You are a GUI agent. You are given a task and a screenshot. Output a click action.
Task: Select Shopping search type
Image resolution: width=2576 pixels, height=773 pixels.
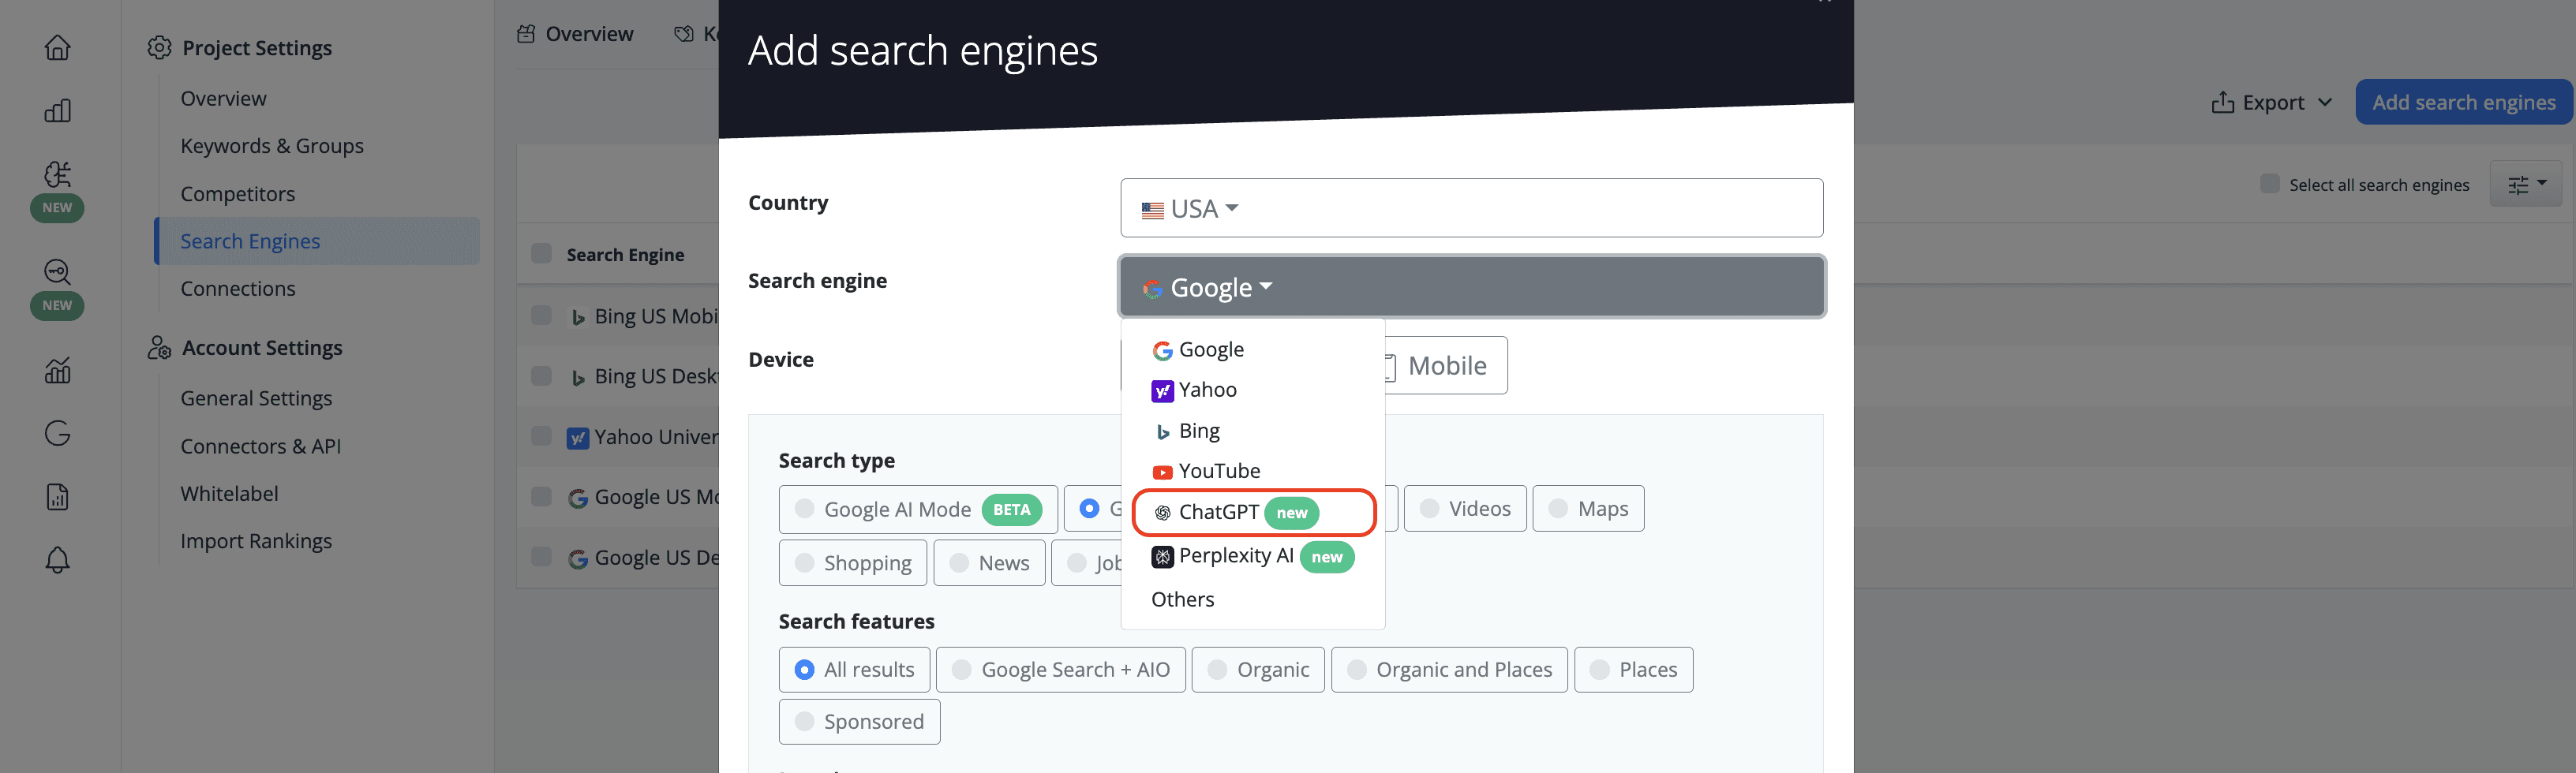853,563
